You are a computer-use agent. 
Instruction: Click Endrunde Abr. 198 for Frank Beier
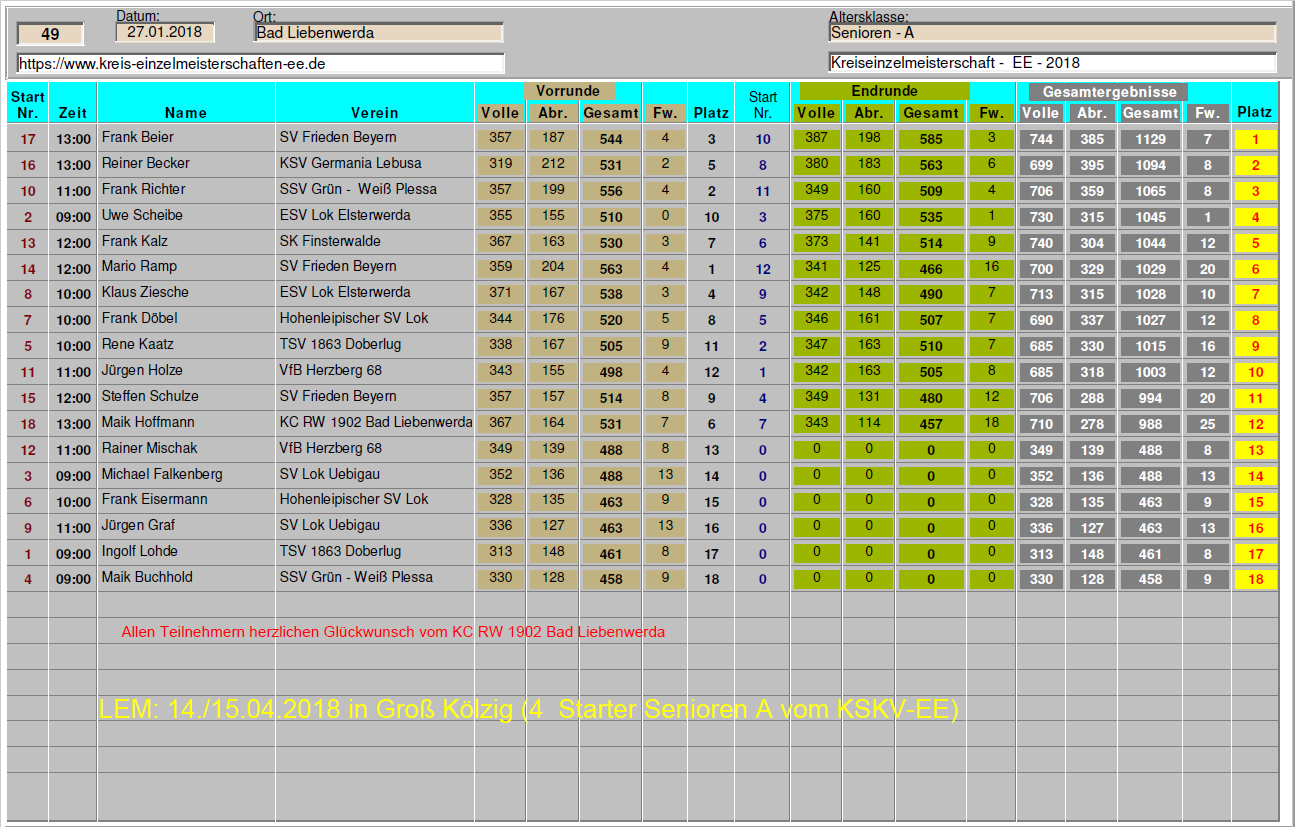coord(869,138)
